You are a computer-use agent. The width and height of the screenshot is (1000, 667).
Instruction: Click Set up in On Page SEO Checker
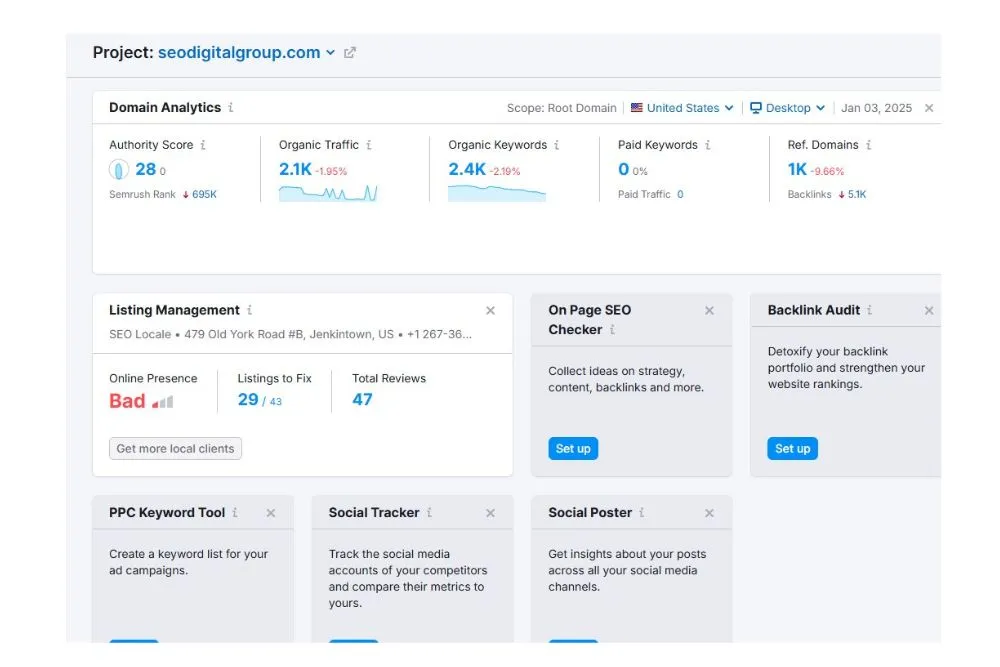pos(573,449)
